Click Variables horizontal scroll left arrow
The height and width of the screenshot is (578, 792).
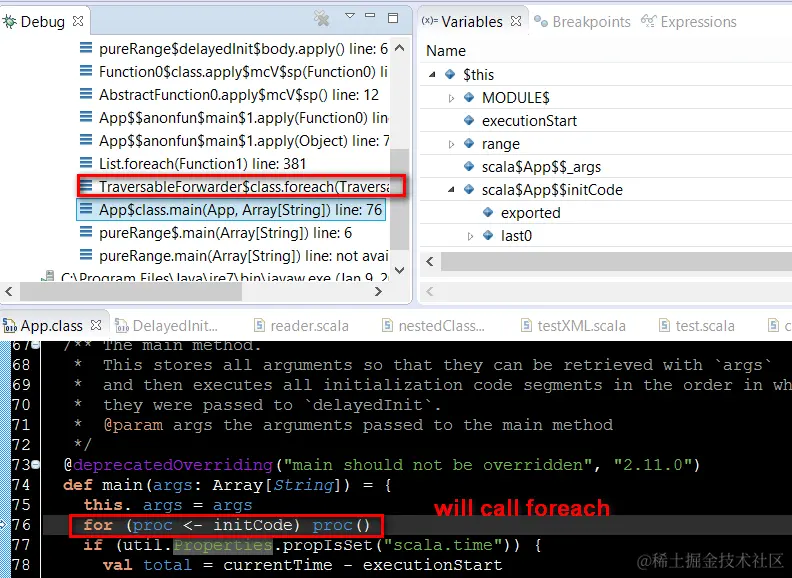coord(430,261)
